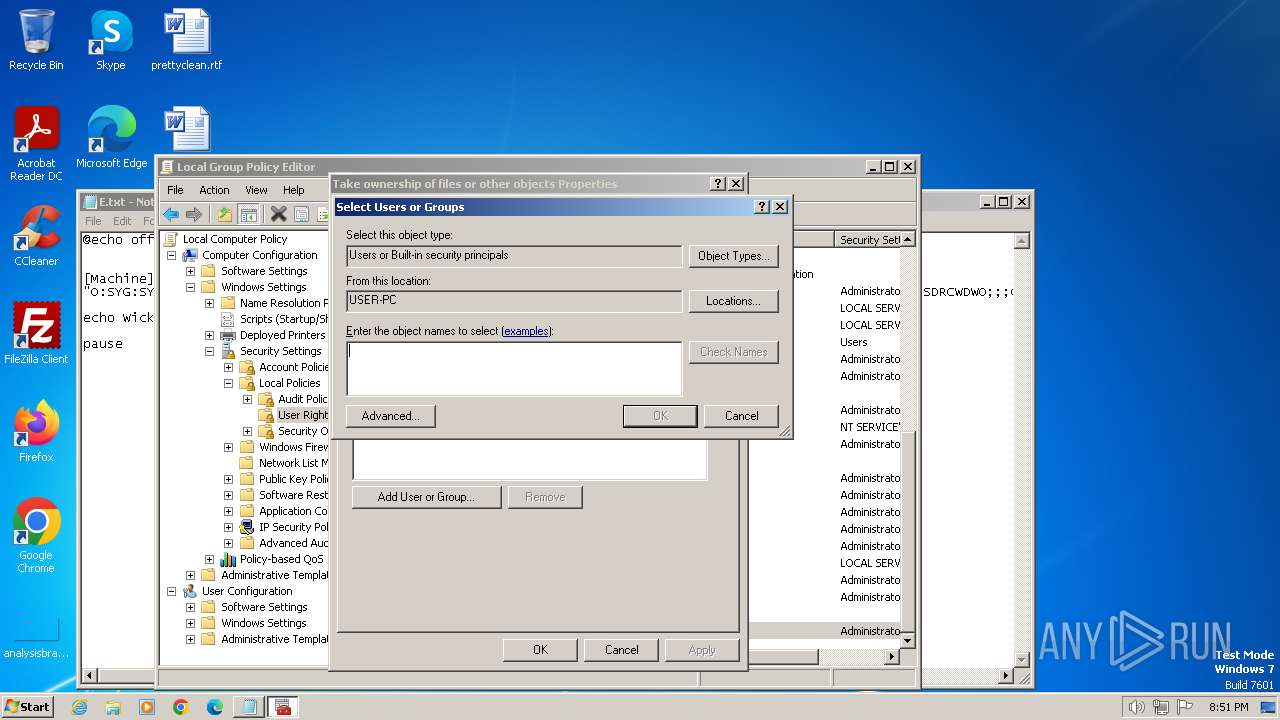The width and height of the screenshot is (1280, 720).
Task: Collapse Local Policies node
Action: point(228,383)
